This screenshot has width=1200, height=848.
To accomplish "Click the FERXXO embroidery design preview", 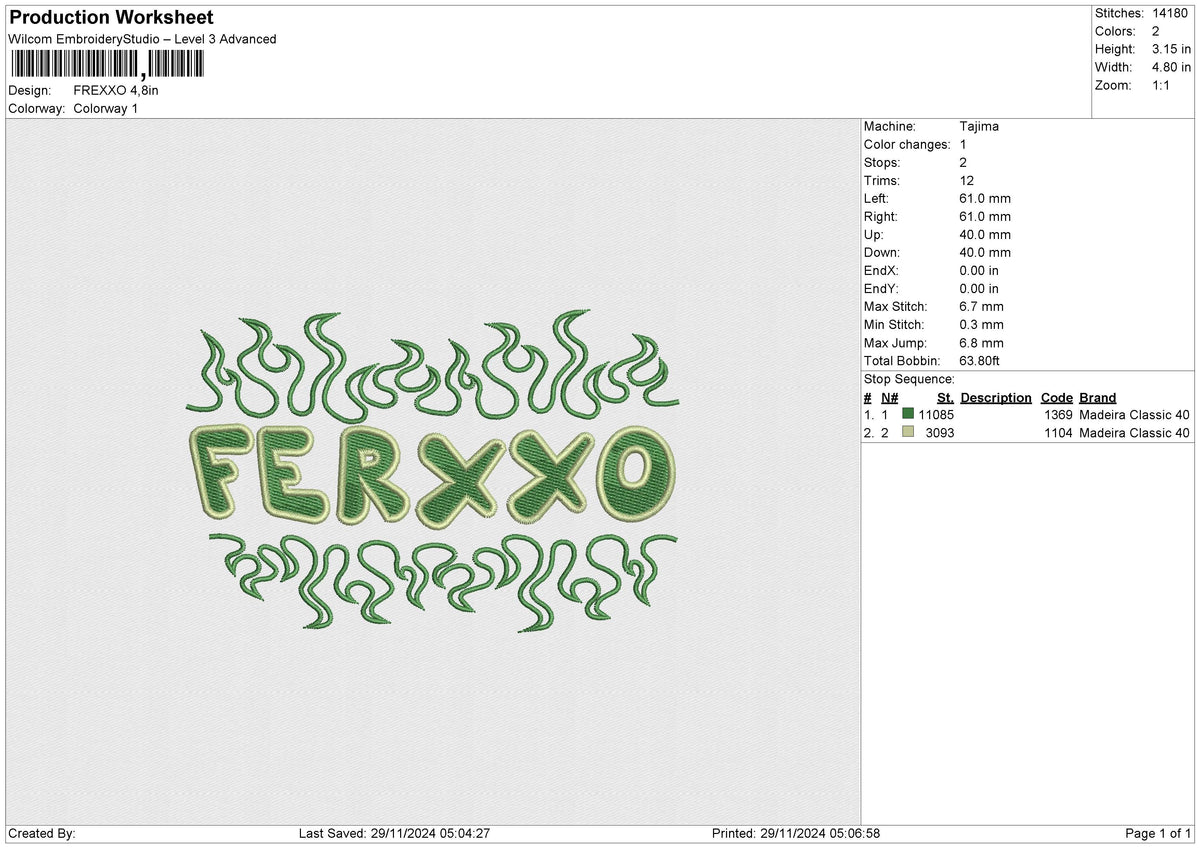I will pos(431,472).
